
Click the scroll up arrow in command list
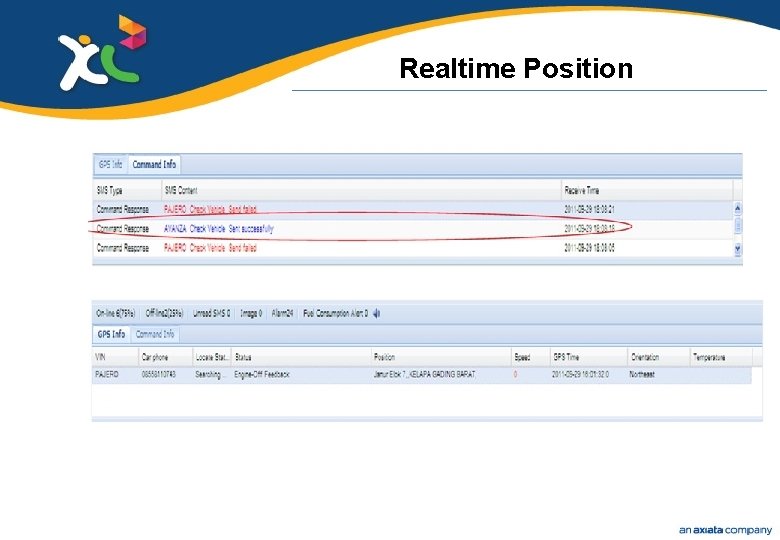[x=738, y=209]
